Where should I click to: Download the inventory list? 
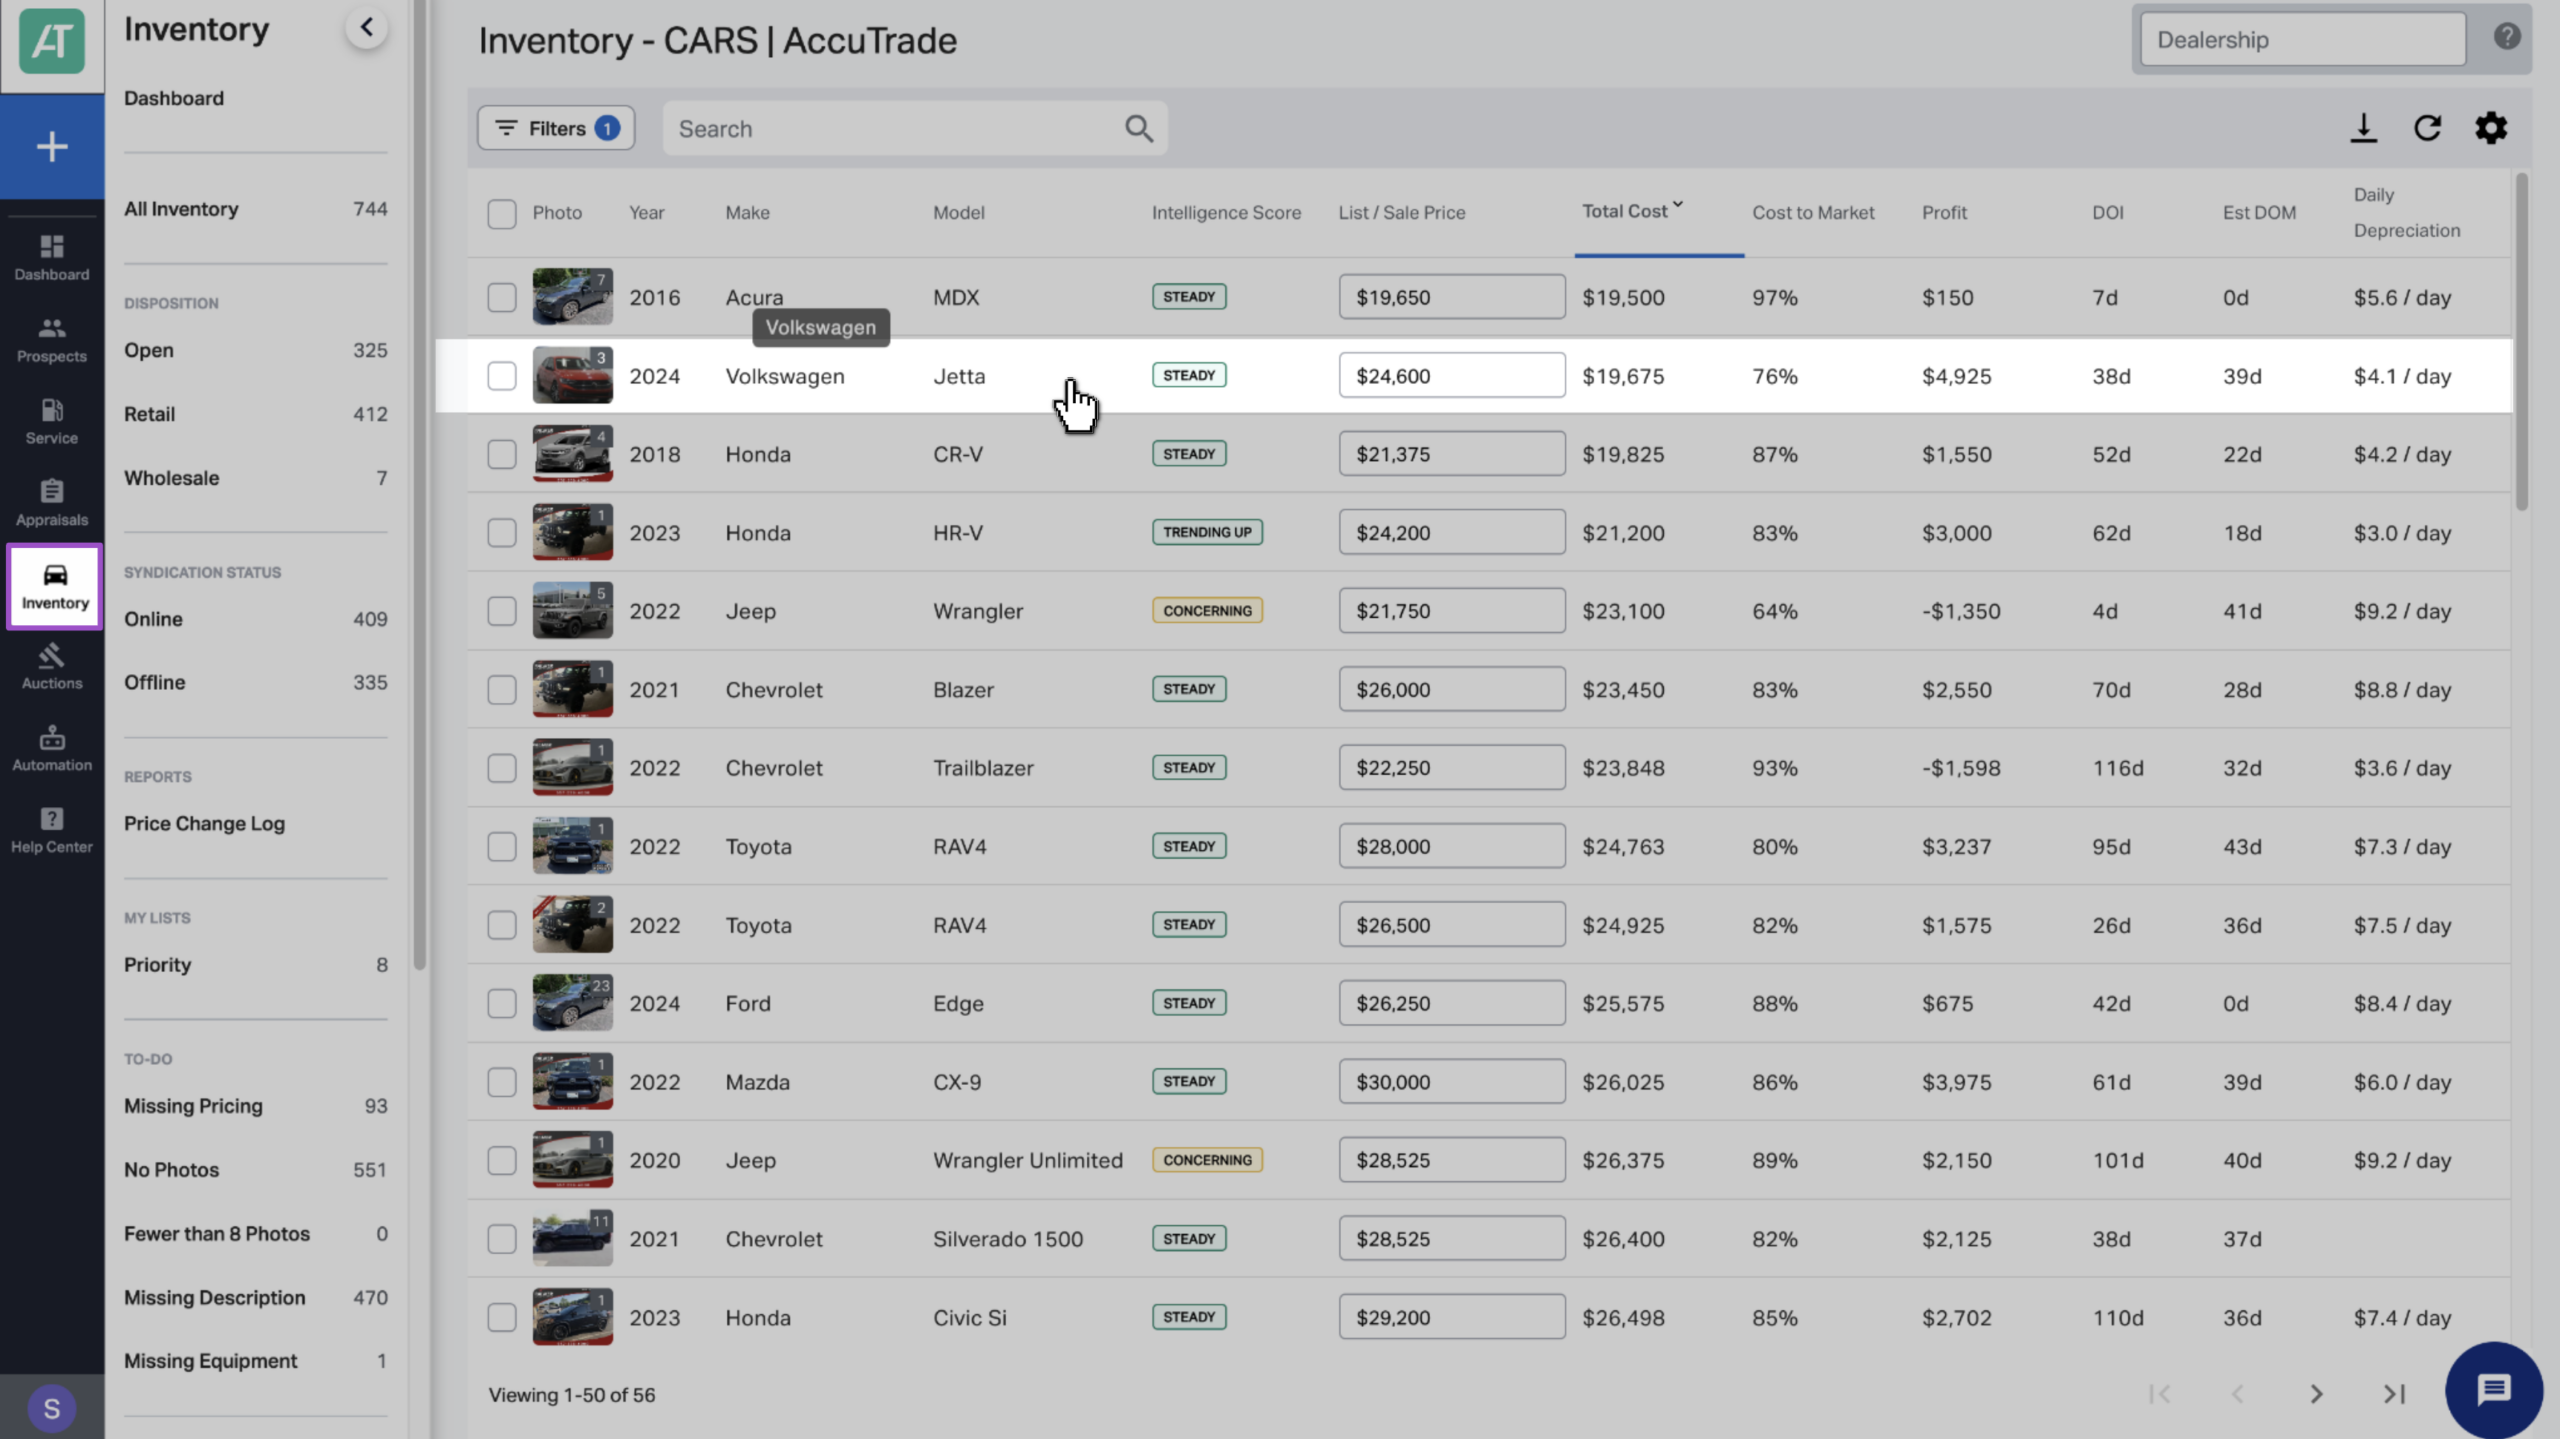2363,128
